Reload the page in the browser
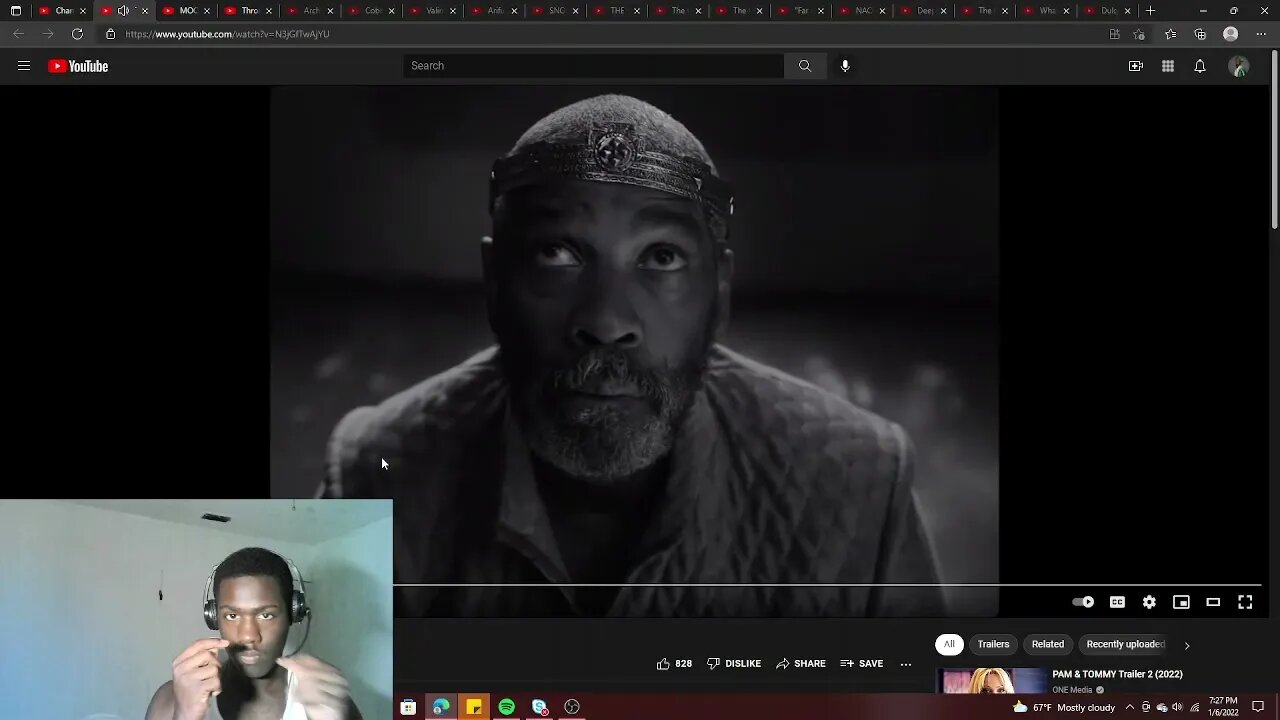The image size is (1280, 720). click(x=77, y=34)
